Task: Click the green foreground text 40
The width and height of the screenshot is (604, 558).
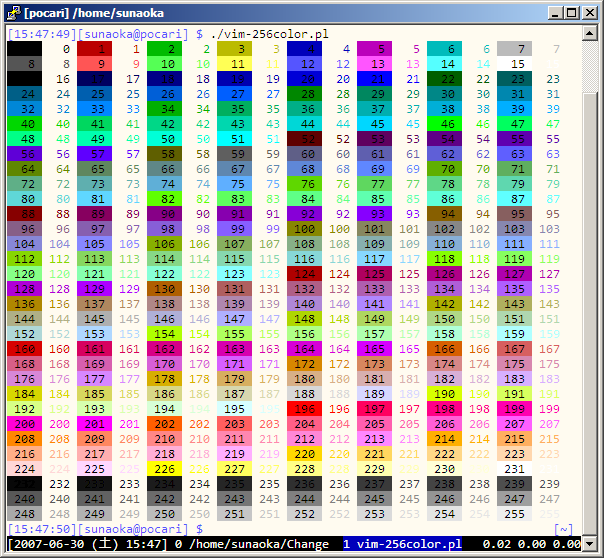Action: 63,124
